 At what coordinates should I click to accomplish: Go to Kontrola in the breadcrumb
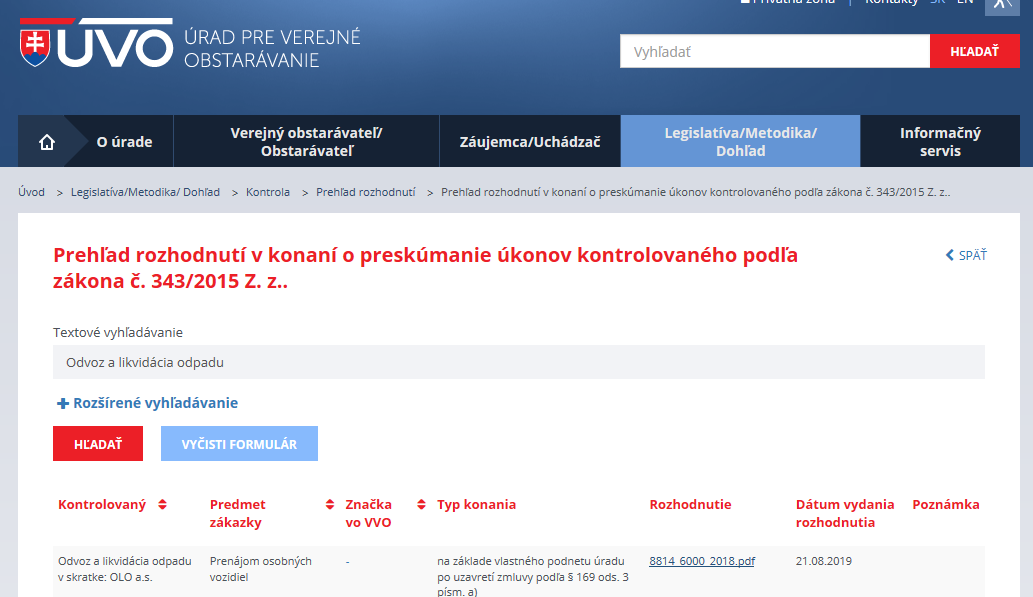[268, 192]
